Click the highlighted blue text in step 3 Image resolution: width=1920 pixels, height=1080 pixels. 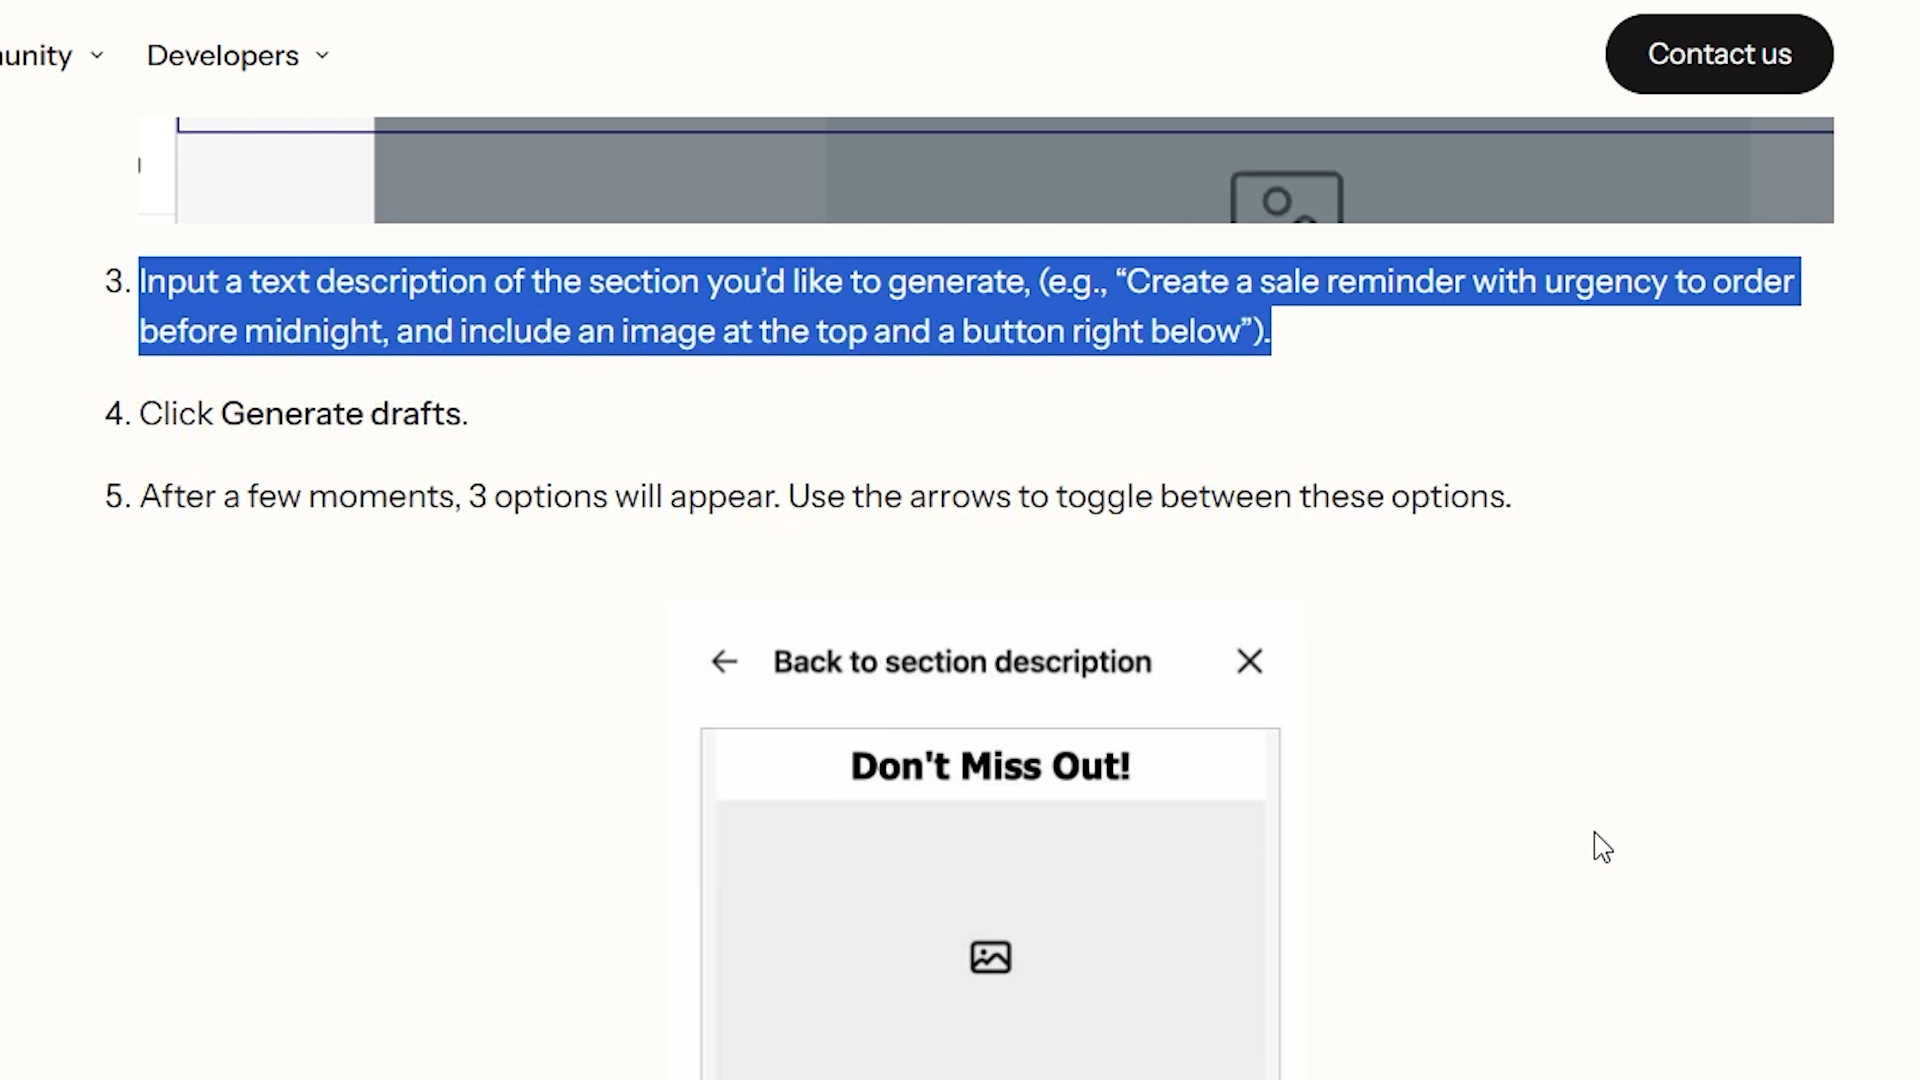pyautogui.click(x=900, y=306)
